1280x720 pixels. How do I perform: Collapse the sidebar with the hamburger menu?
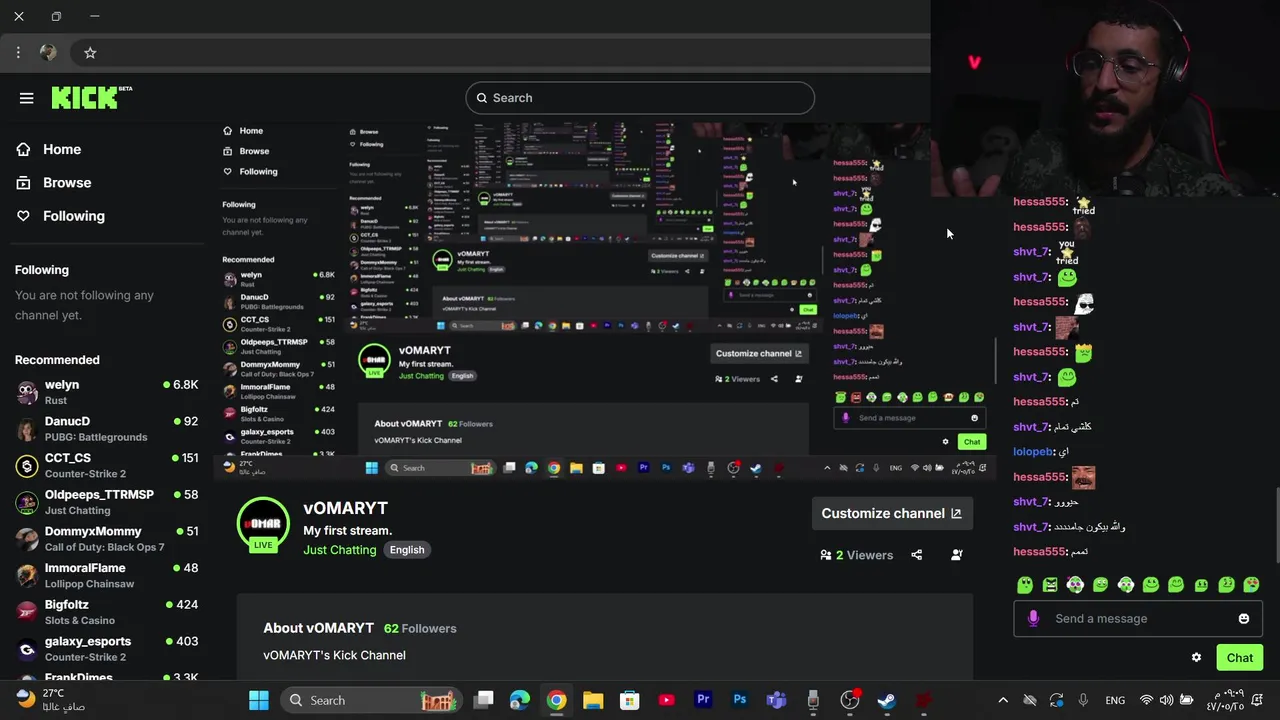[26, 98]
